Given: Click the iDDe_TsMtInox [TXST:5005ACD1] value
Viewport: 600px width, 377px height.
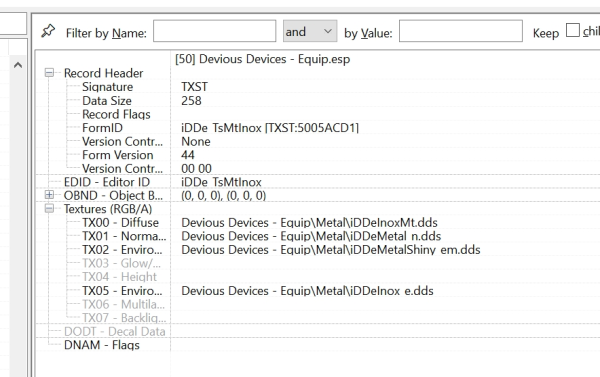Looking at the screenshot, I should [x=270, y=128].
